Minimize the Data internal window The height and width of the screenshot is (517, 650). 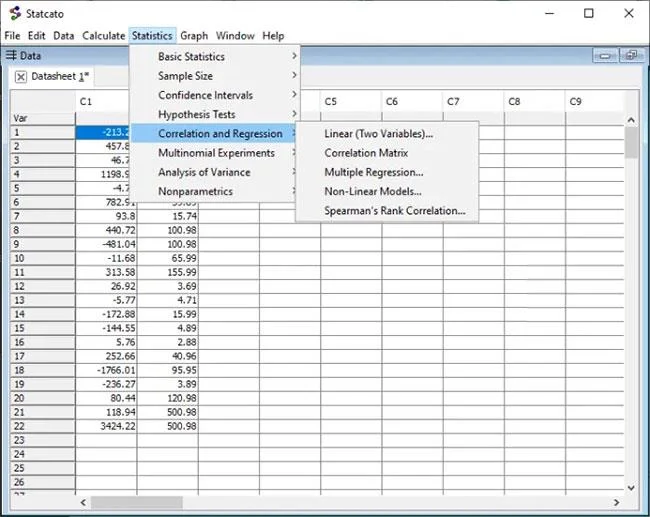click(x=605, y=56)
